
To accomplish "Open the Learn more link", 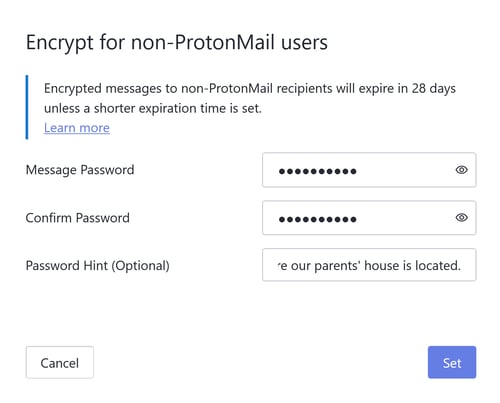I will 77,128.
